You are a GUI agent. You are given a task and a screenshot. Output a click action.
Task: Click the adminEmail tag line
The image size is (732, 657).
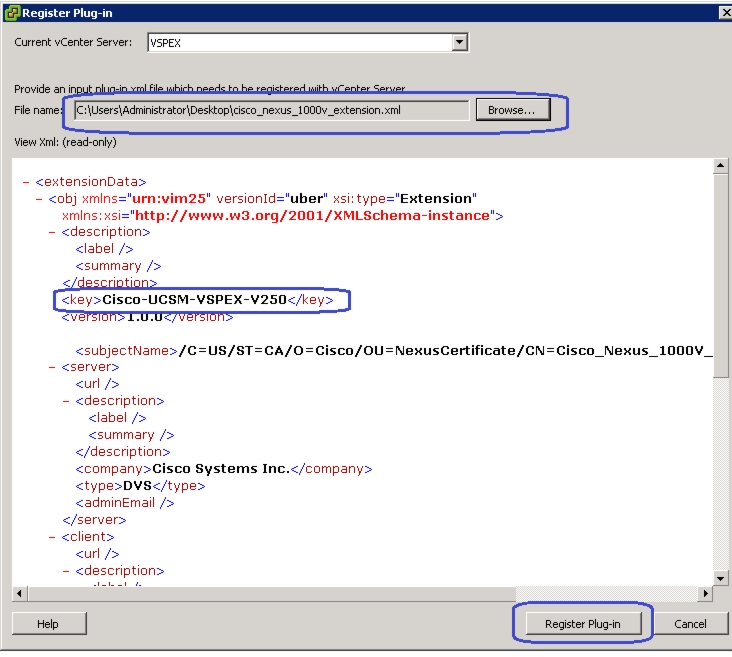tap(125, 503)
